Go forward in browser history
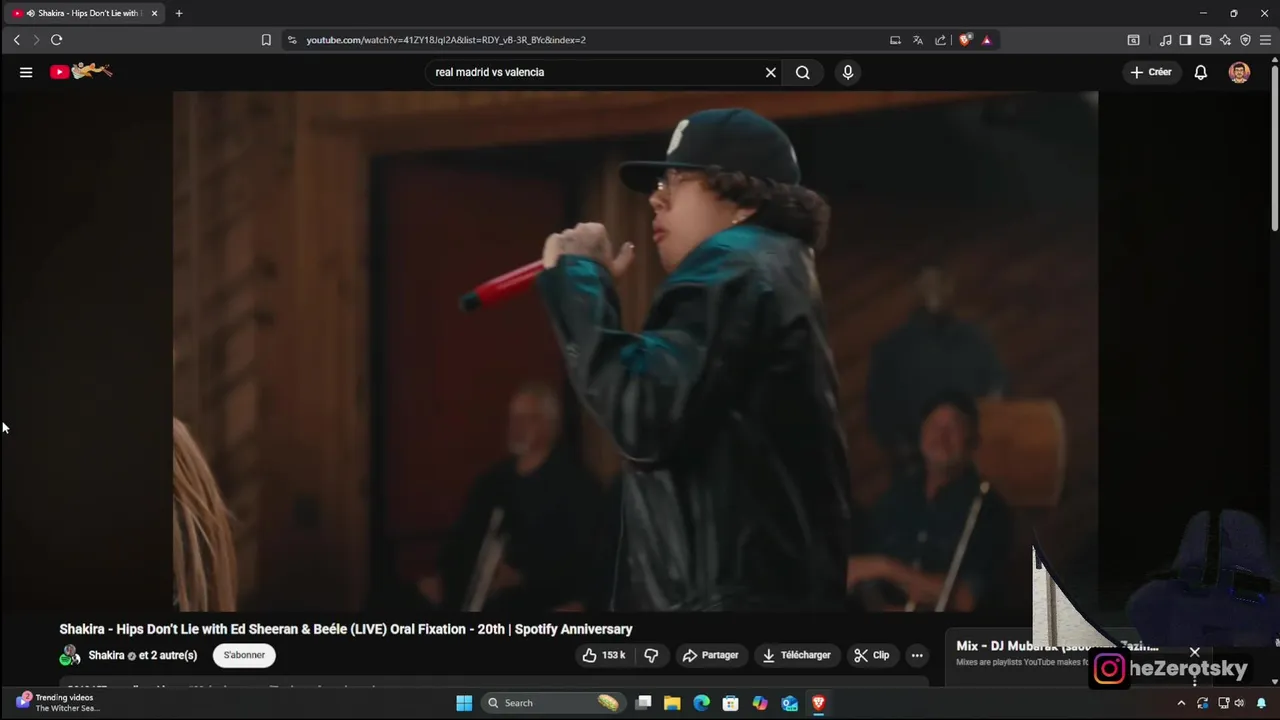Viewport: 1280px width, 720px height. pyautogui.click(x=36, y=40)
